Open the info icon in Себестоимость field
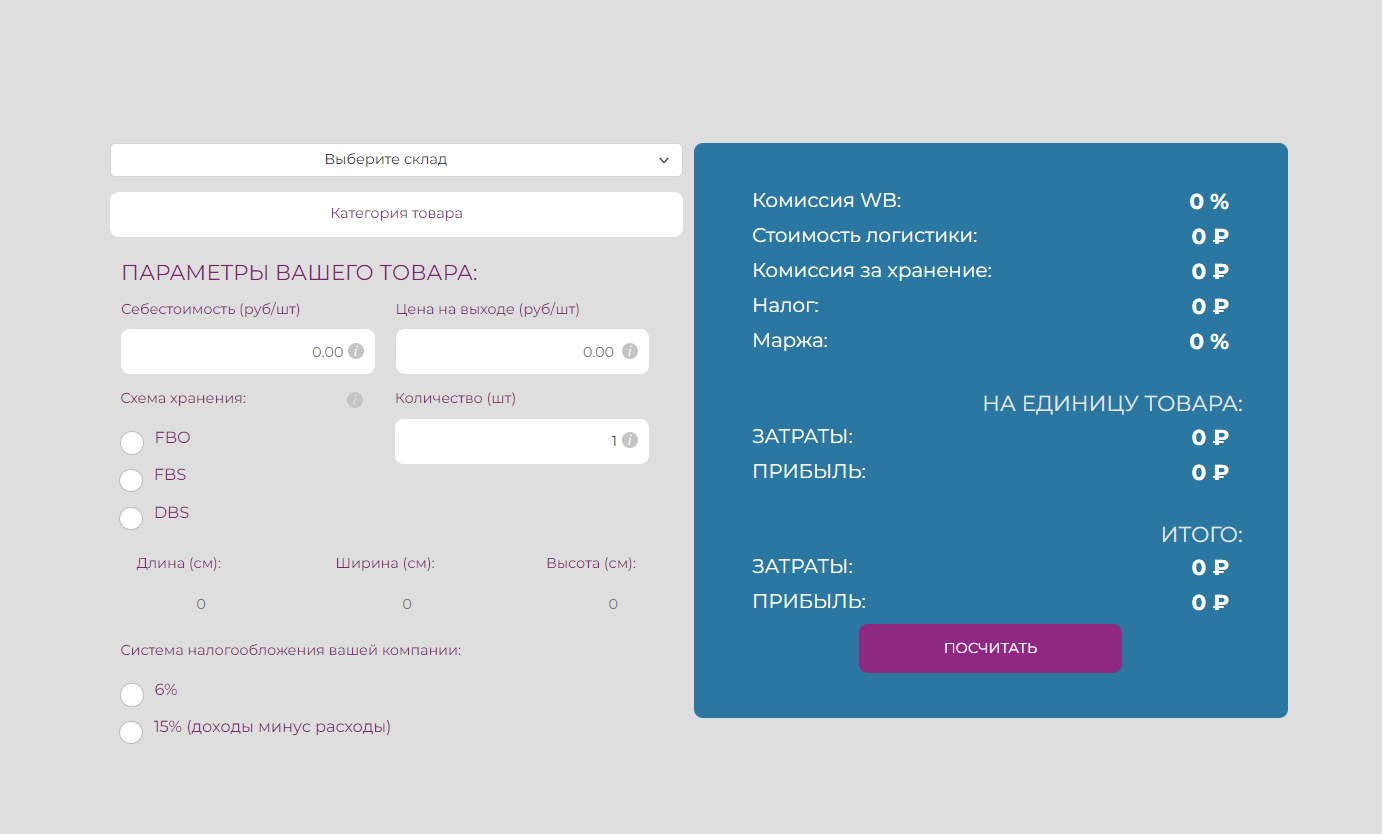Viewport: 1382px width, 834px height. click(355, 352)
